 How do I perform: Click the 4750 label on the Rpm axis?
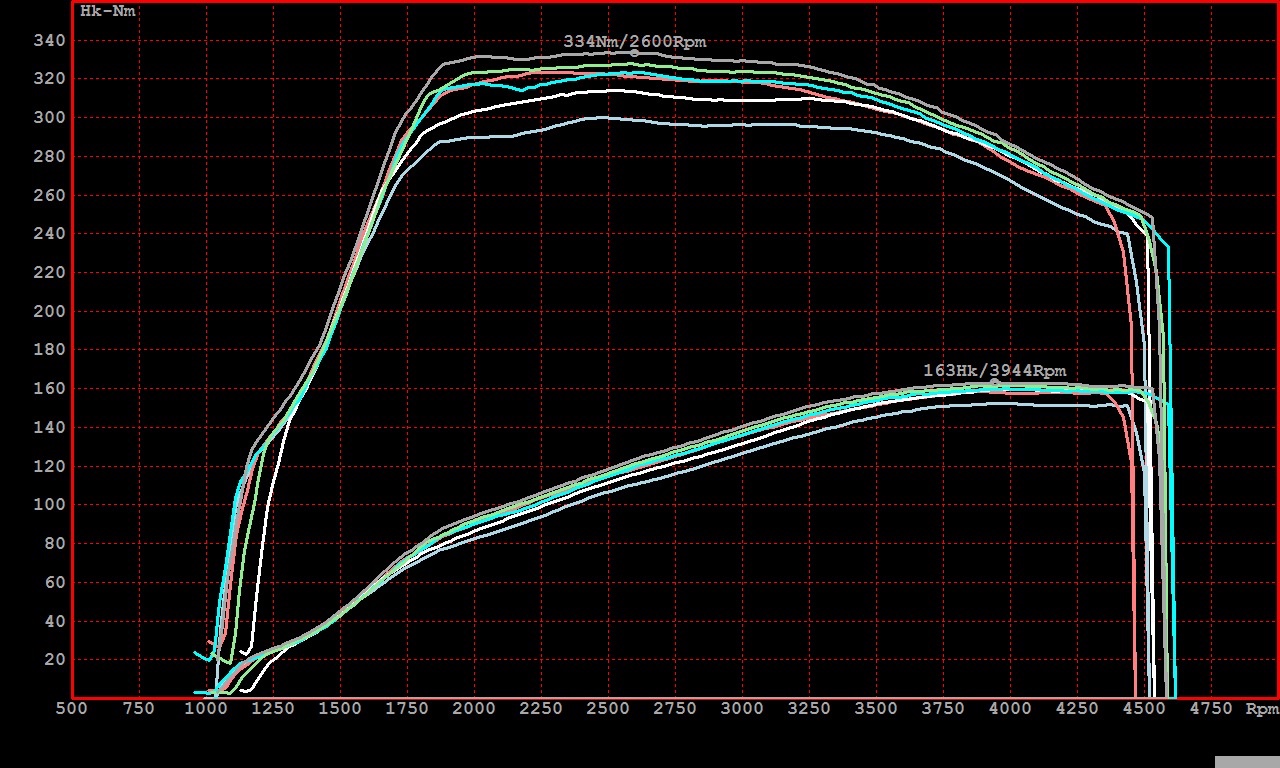pyautogui.click(x=1211, y=709)
